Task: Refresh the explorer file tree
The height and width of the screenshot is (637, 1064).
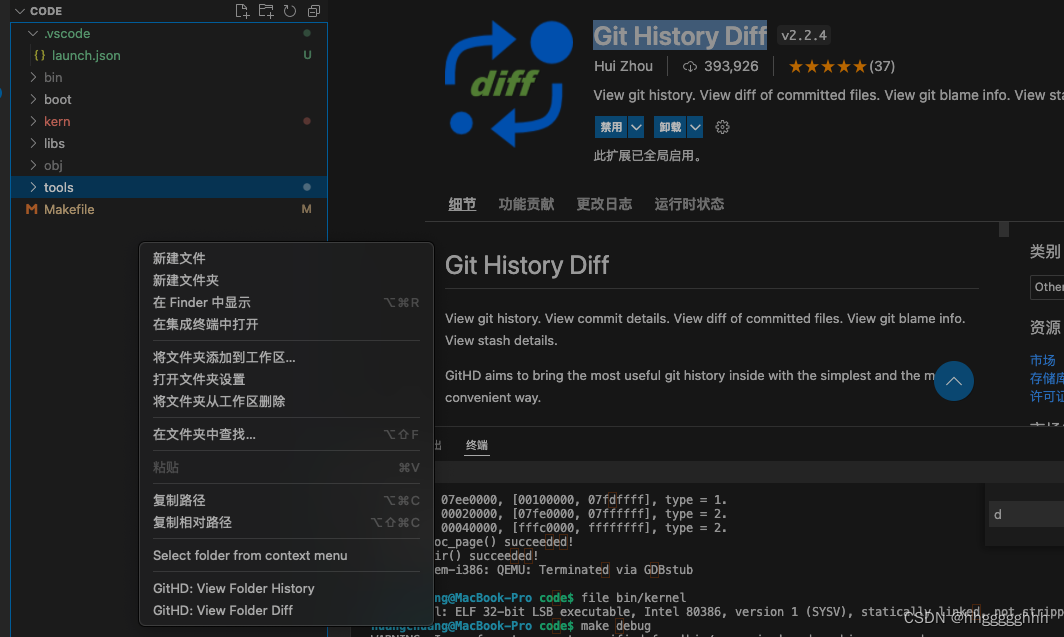Action: (290, 11)
